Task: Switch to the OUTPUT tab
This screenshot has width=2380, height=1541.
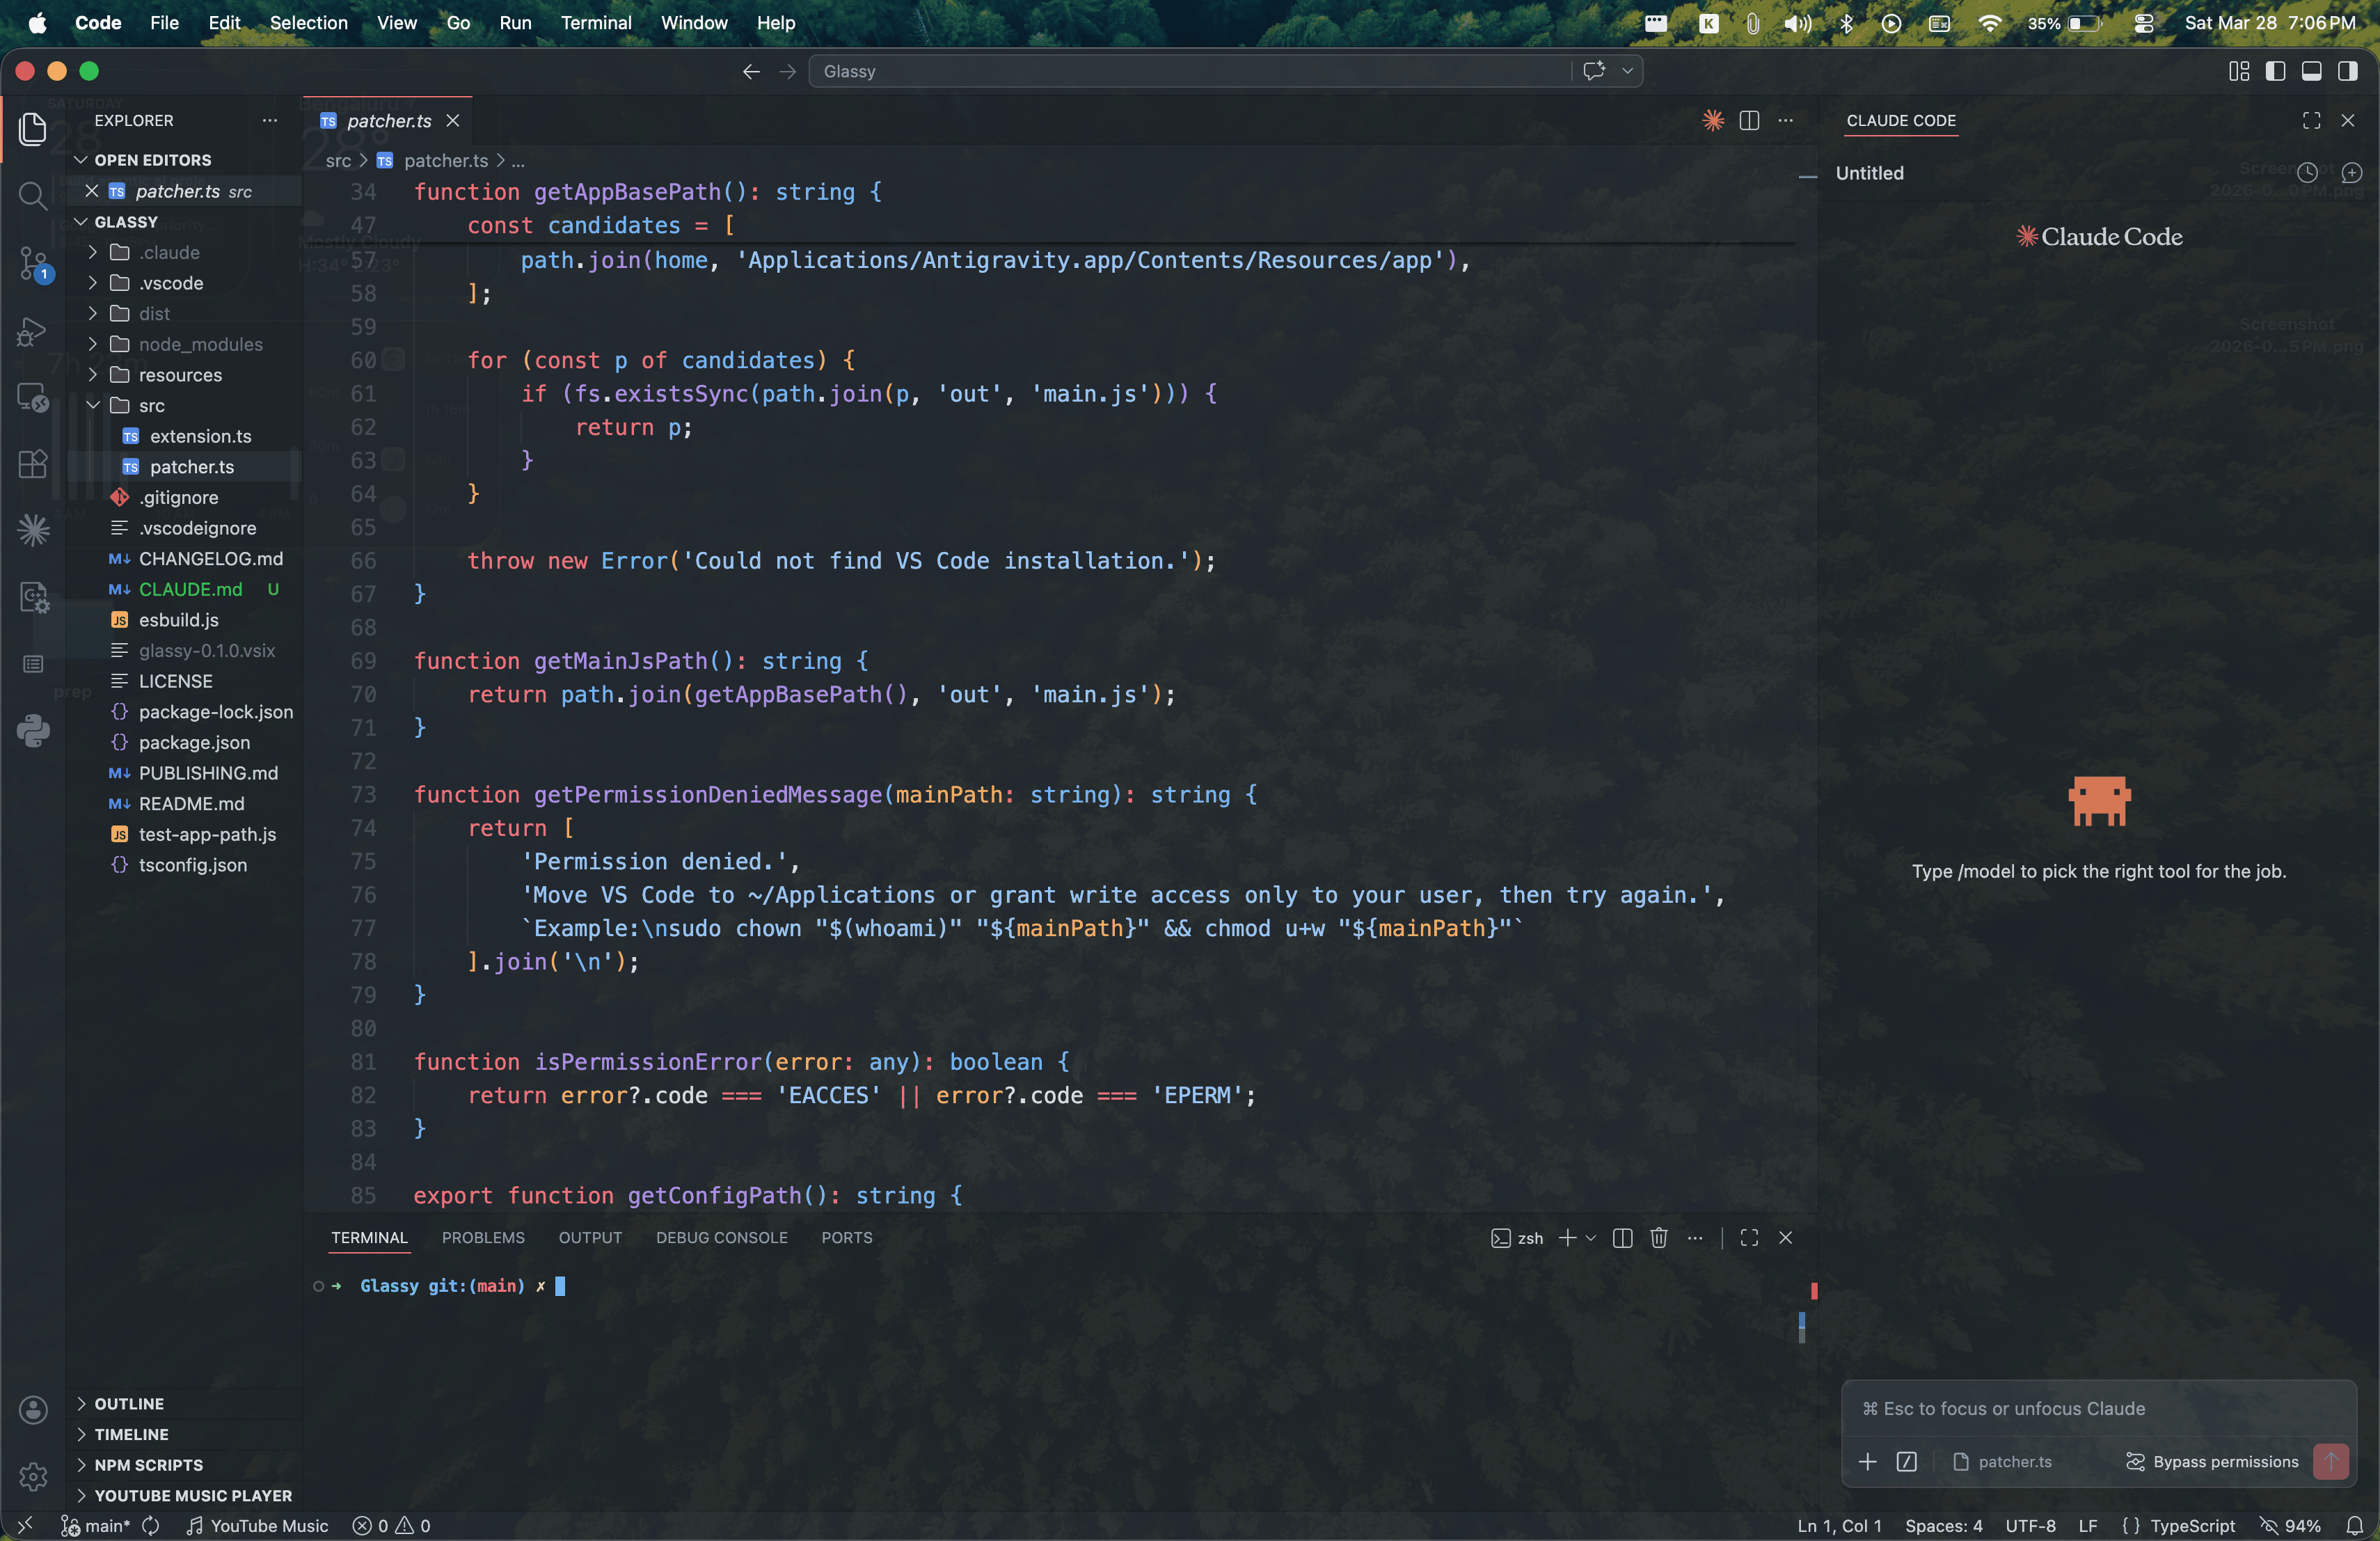Action: [x=590, y=1237]
